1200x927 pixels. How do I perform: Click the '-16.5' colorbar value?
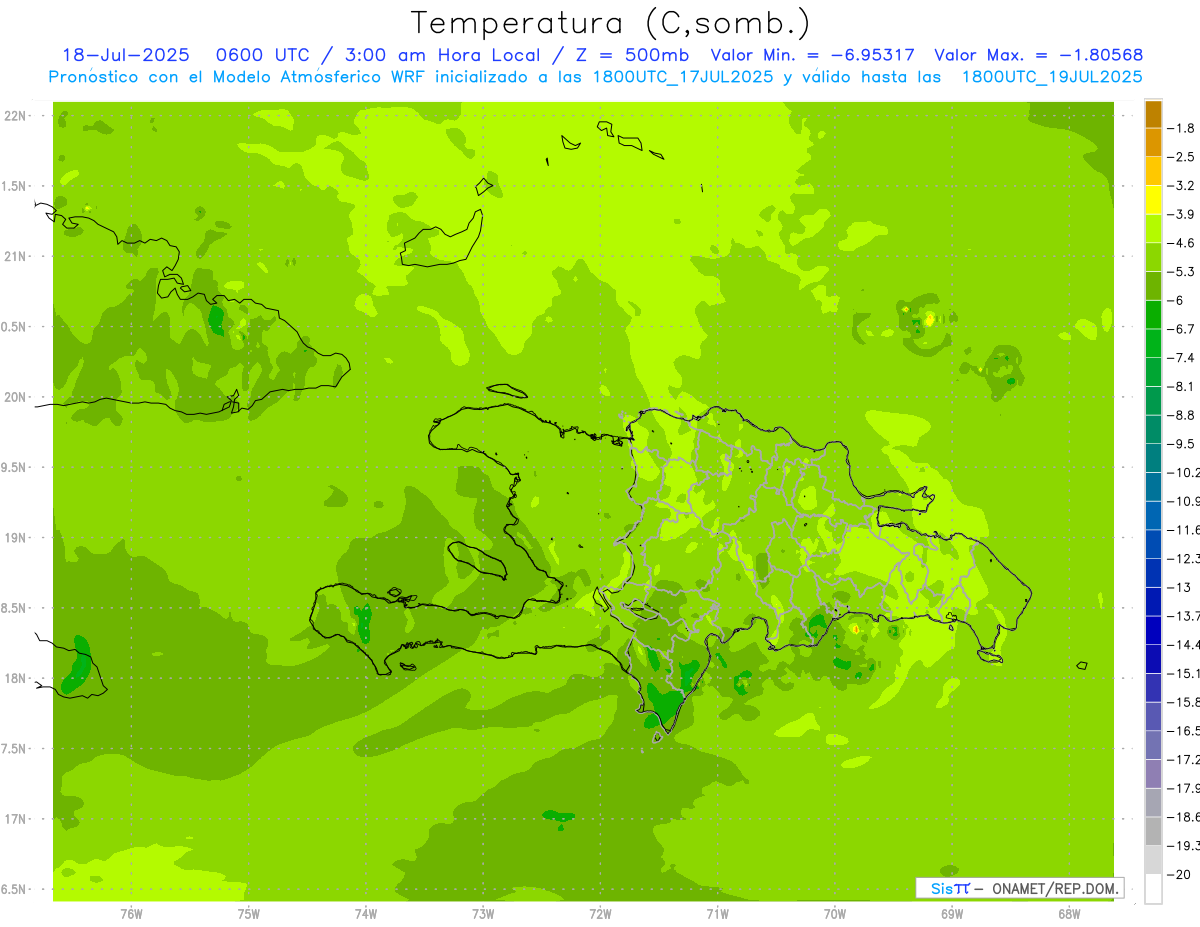coord(1184,731)
